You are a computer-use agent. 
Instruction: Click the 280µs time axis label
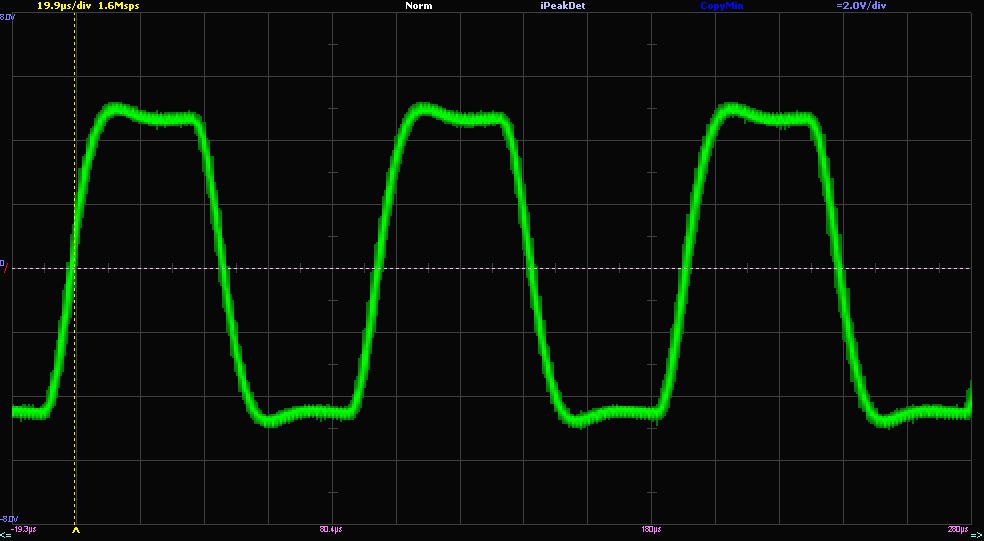(959, 528)
